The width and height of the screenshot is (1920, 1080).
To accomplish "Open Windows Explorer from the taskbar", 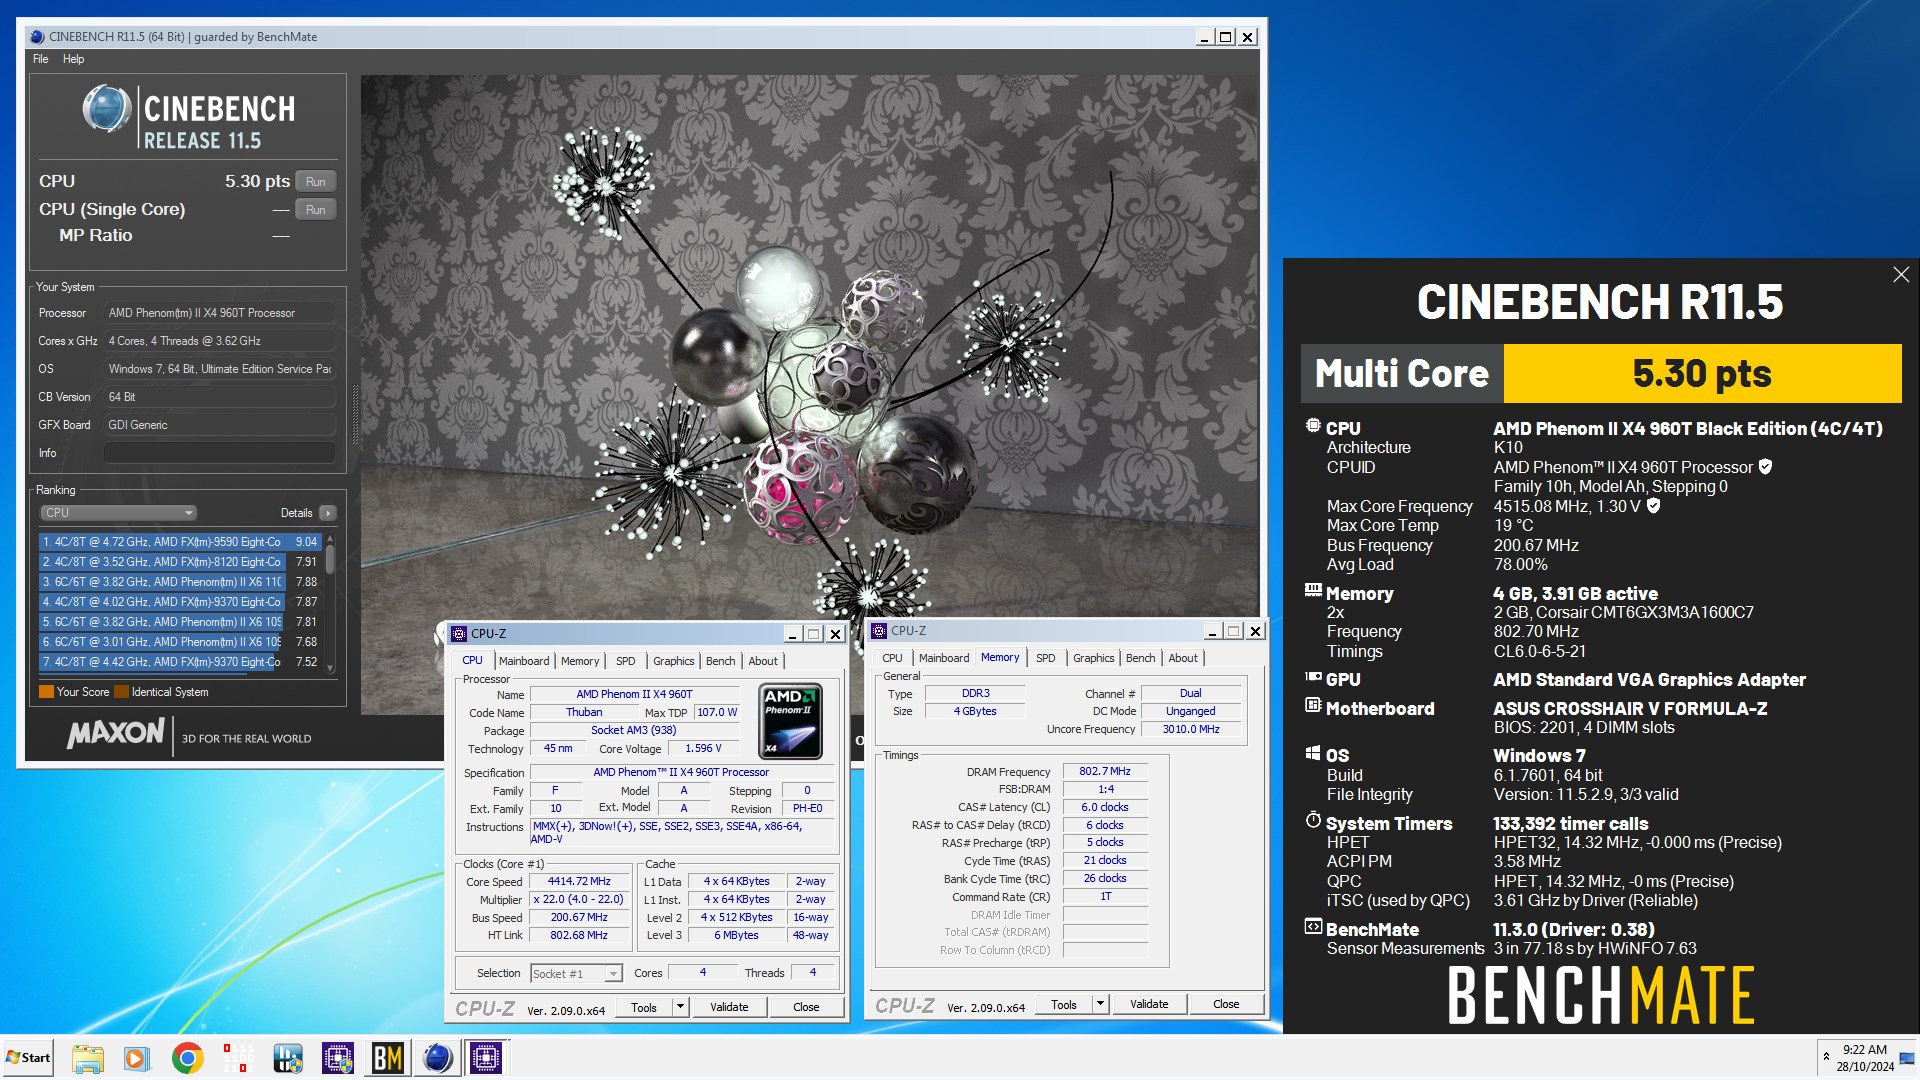I will (x=88, y=1058).
